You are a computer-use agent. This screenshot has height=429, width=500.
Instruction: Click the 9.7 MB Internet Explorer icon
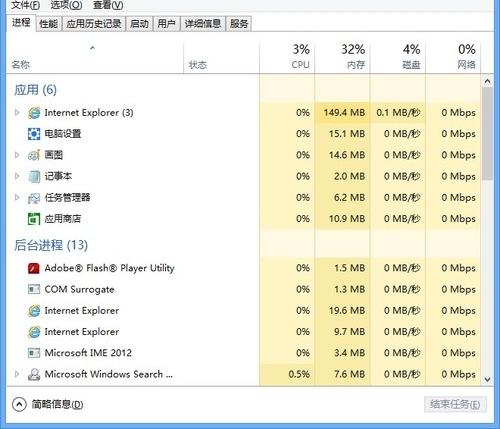pos(34,332)
